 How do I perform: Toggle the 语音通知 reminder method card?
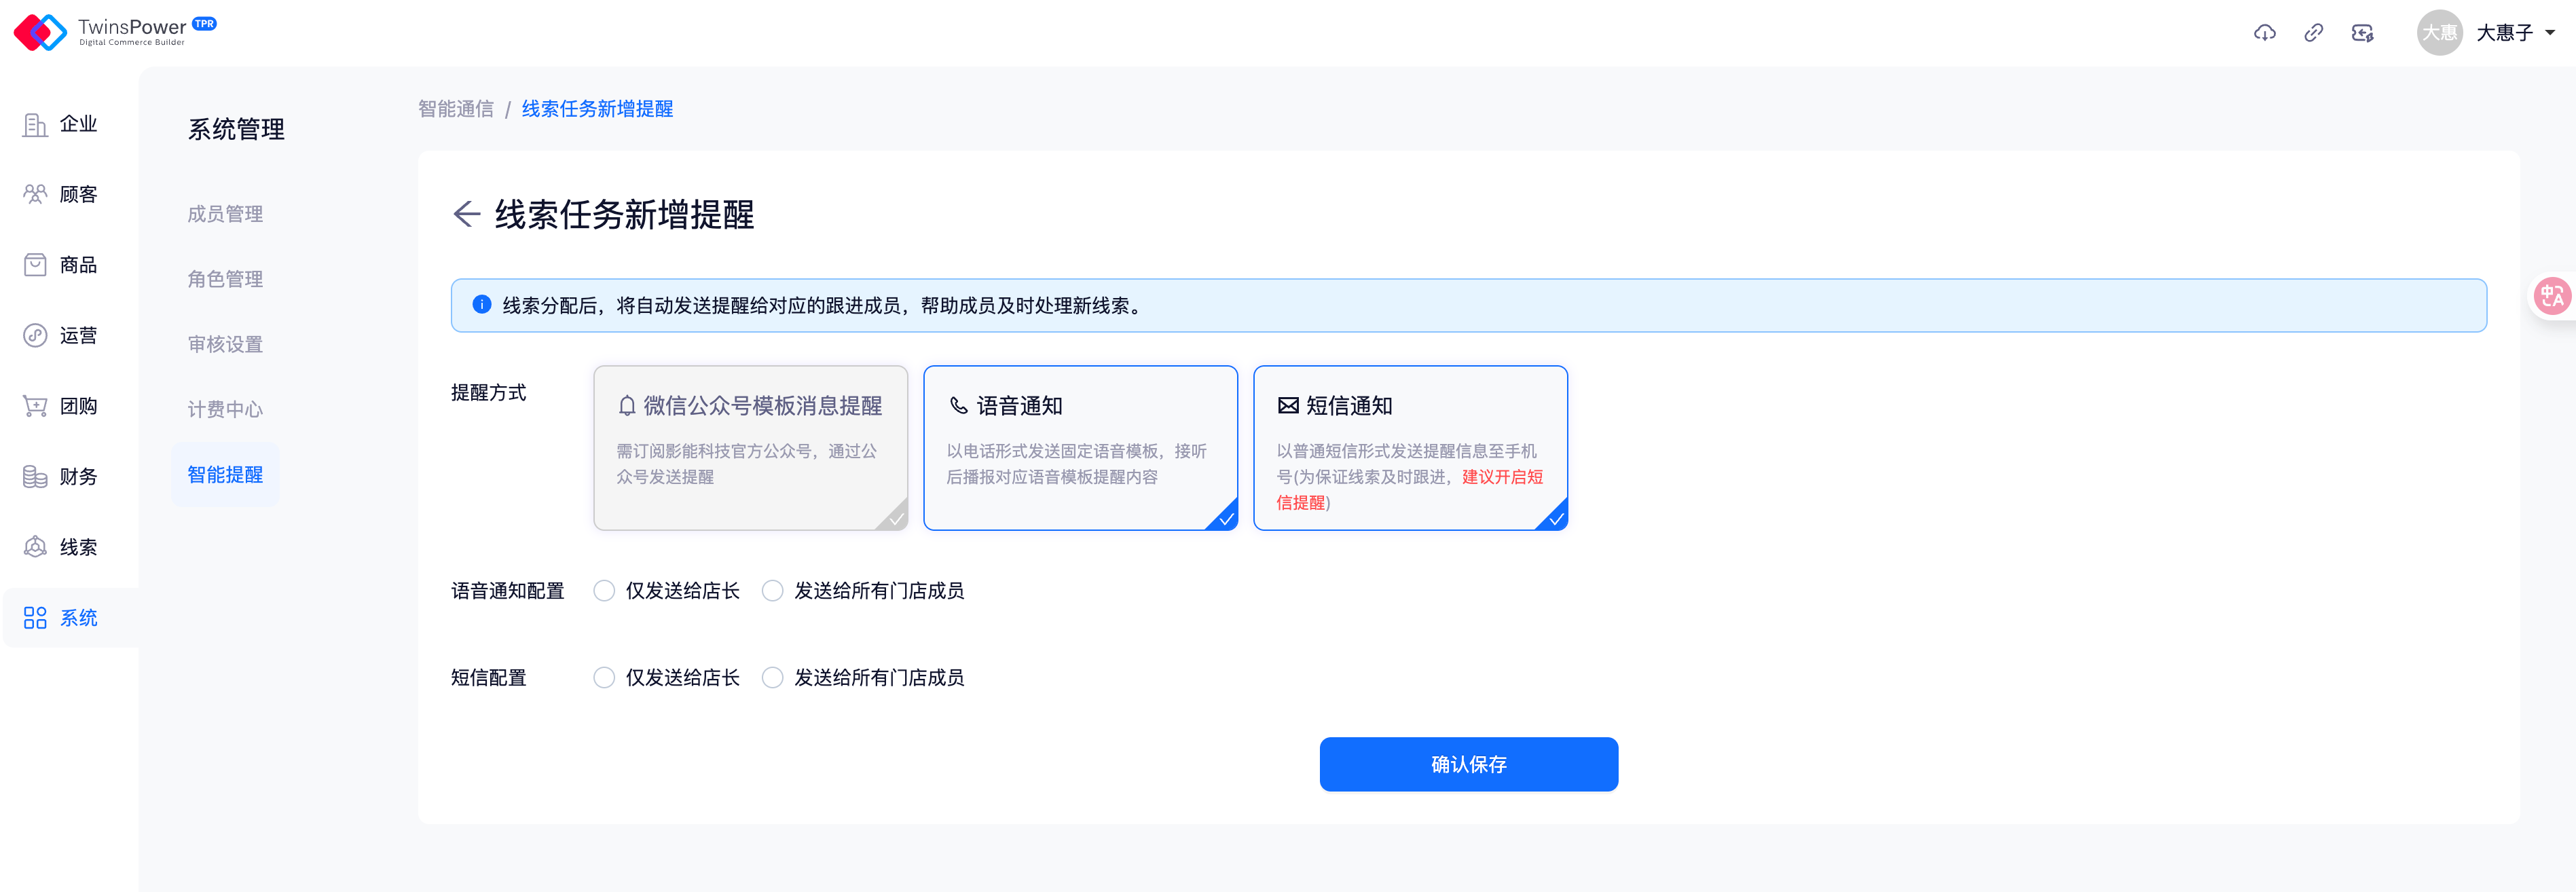[1080, 447]
